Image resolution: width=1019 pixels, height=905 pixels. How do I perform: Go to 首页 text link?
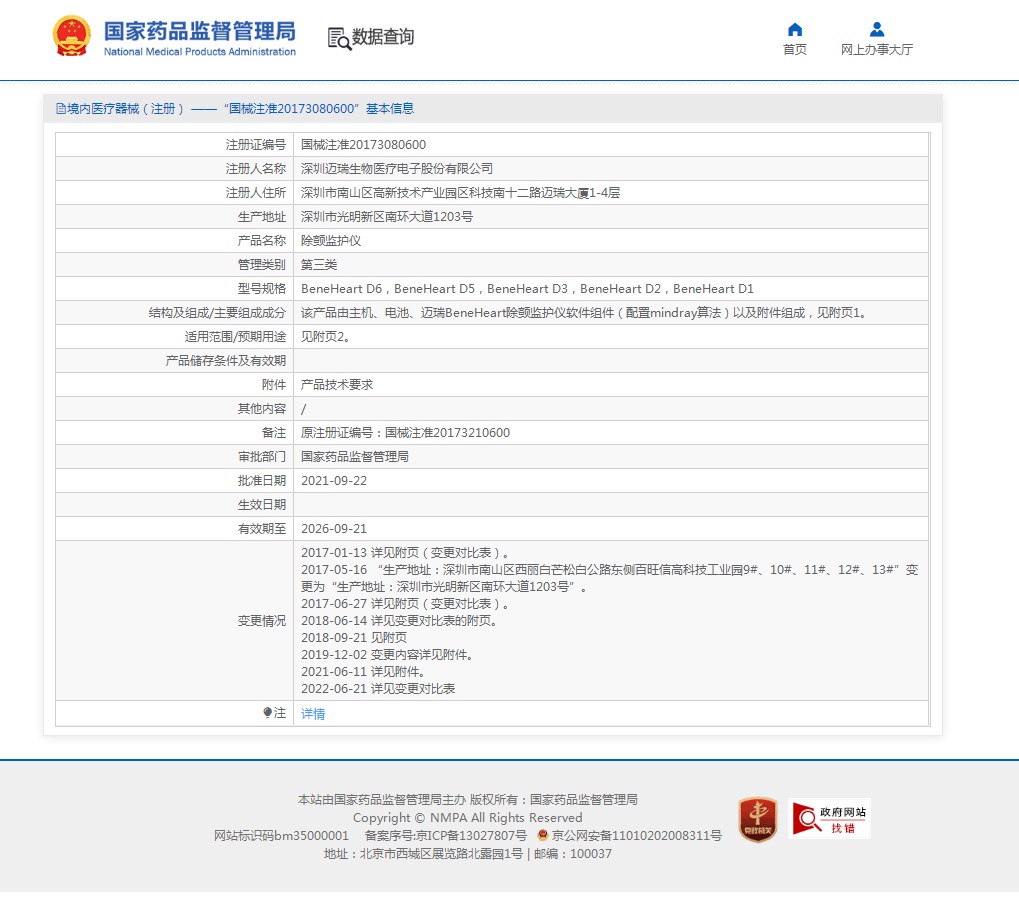[x=795, y=49]
